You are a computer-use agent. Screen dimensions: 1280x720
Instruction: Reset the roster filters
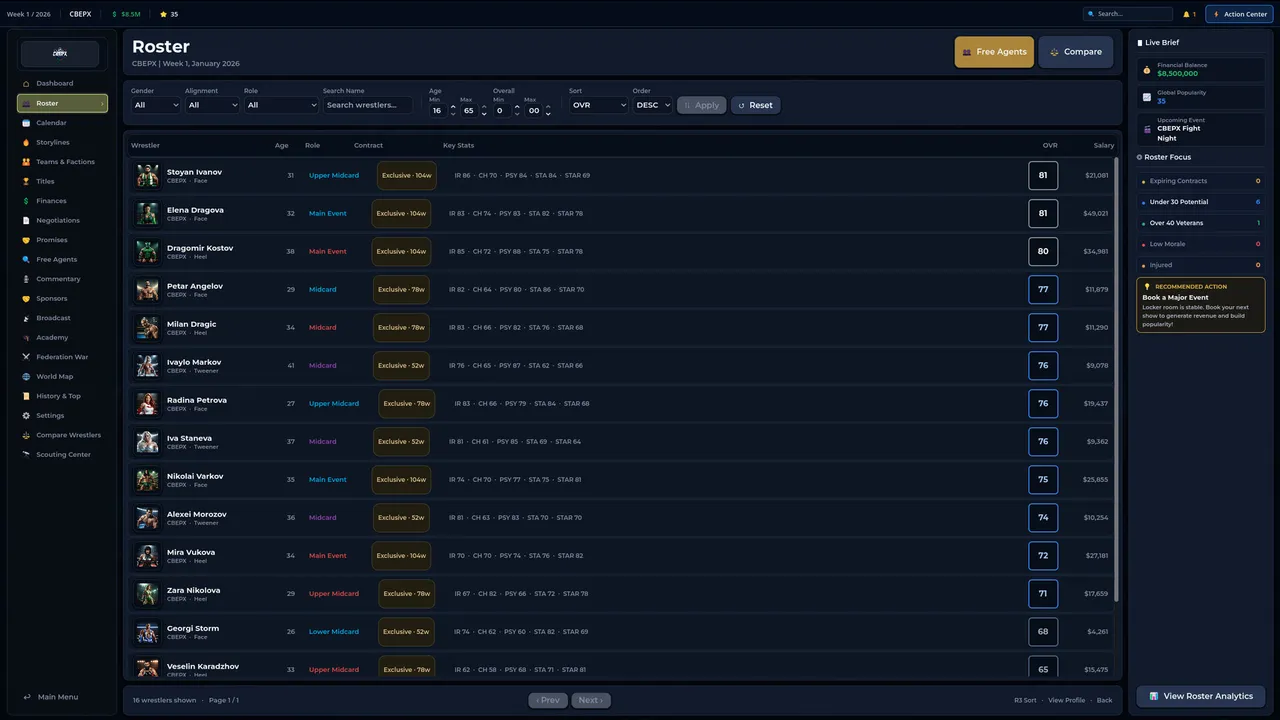[x=755, y=105]
